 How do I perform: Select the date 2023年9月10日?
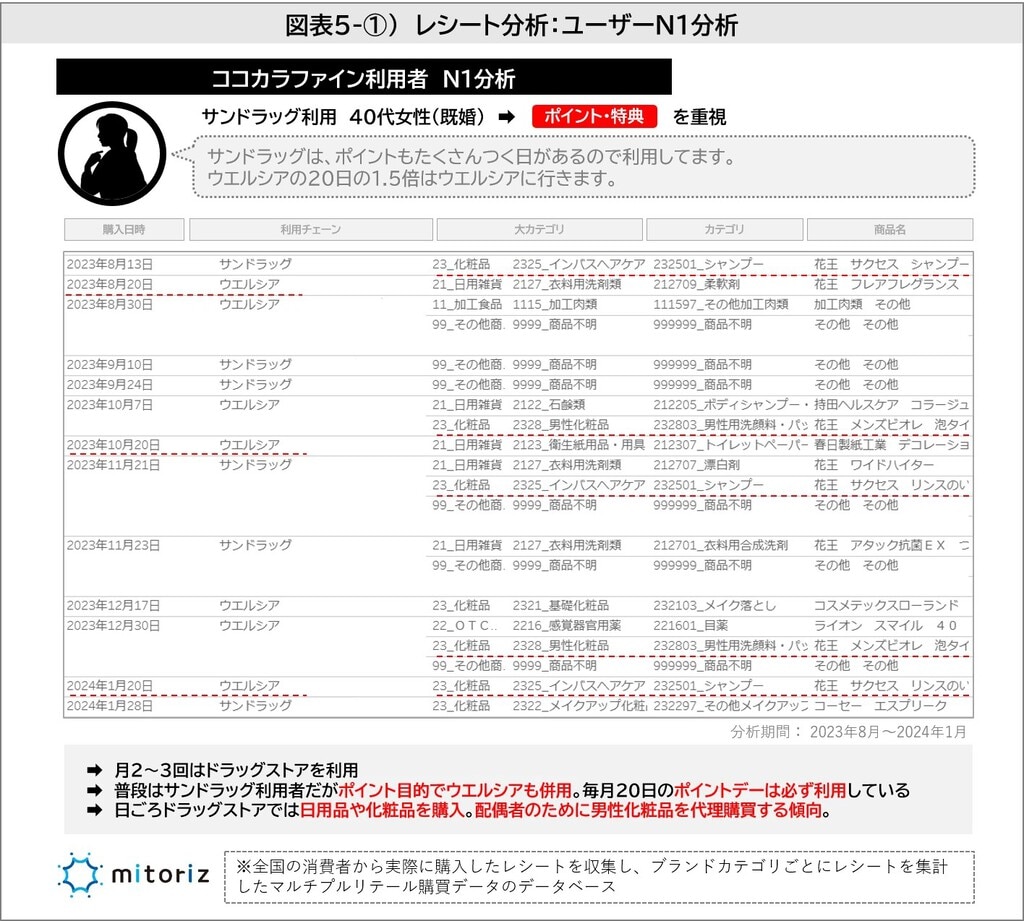(x=110, y=364)
